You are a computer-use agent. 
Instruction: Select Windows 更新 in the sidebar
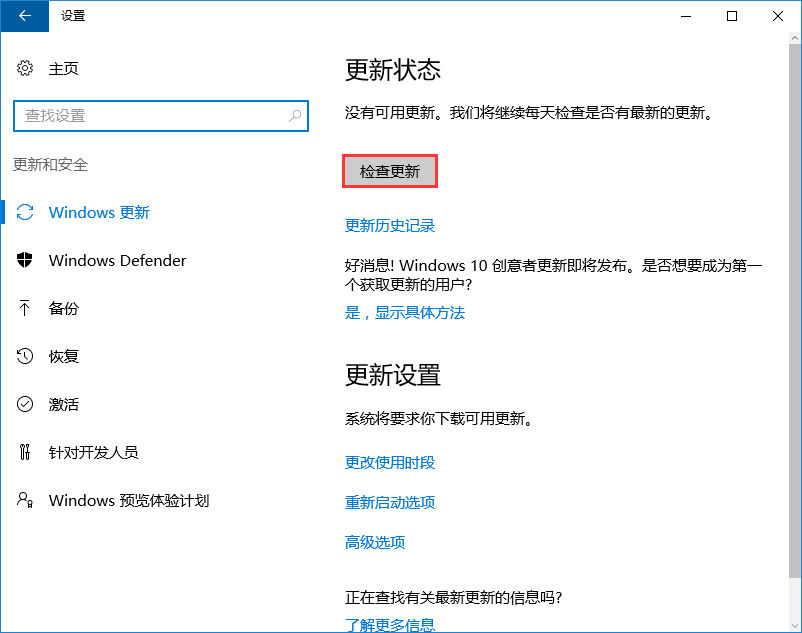(x=98, y=212)
